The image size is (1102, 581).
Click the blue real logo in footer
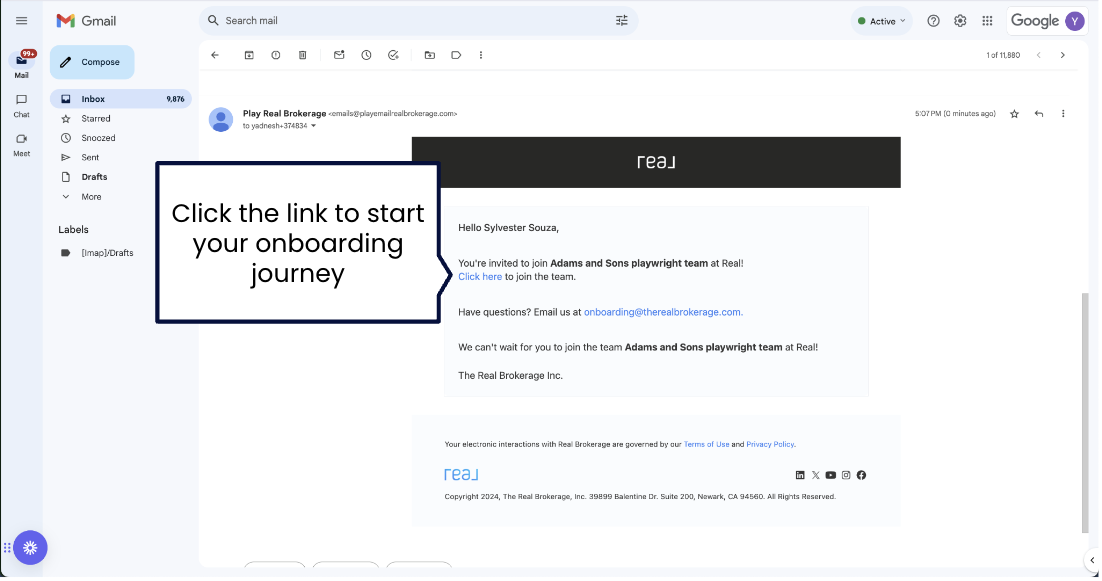point(461,475)
